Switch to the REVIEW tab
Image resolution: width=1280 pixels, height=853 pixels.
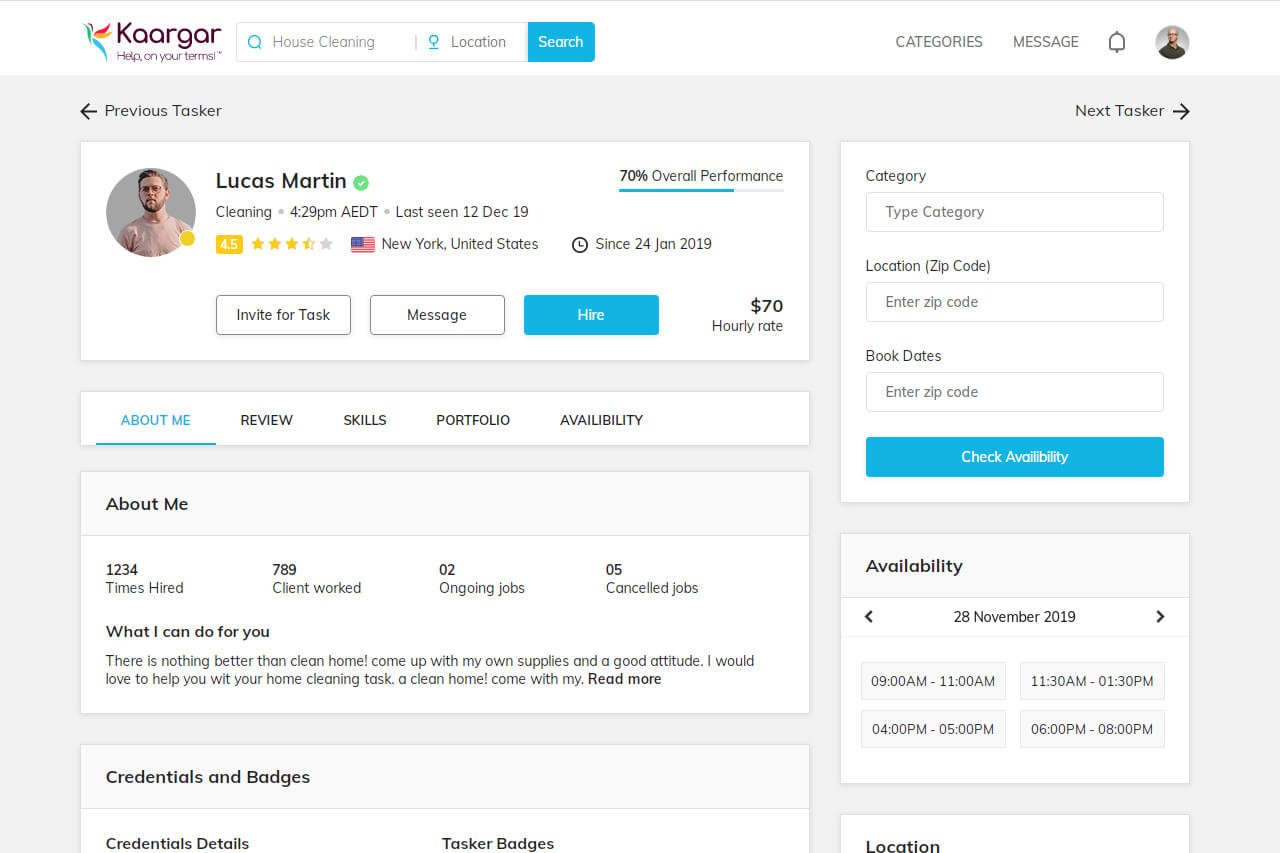point(266,420)
